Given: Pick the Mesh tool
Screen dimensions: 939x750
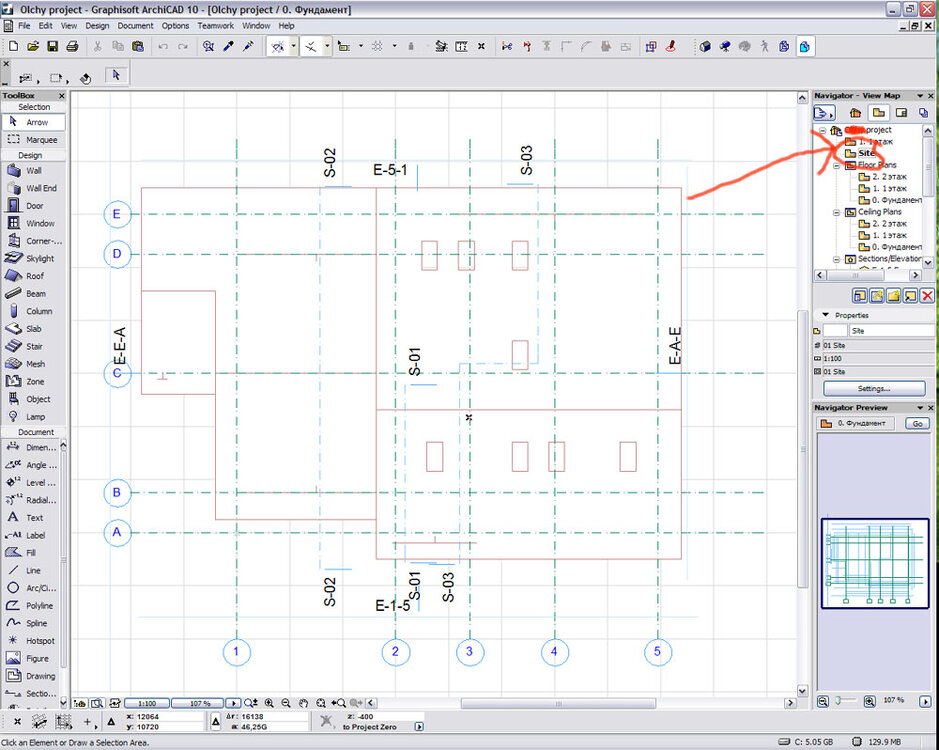Looking at the screenshot, I should 33,364.
